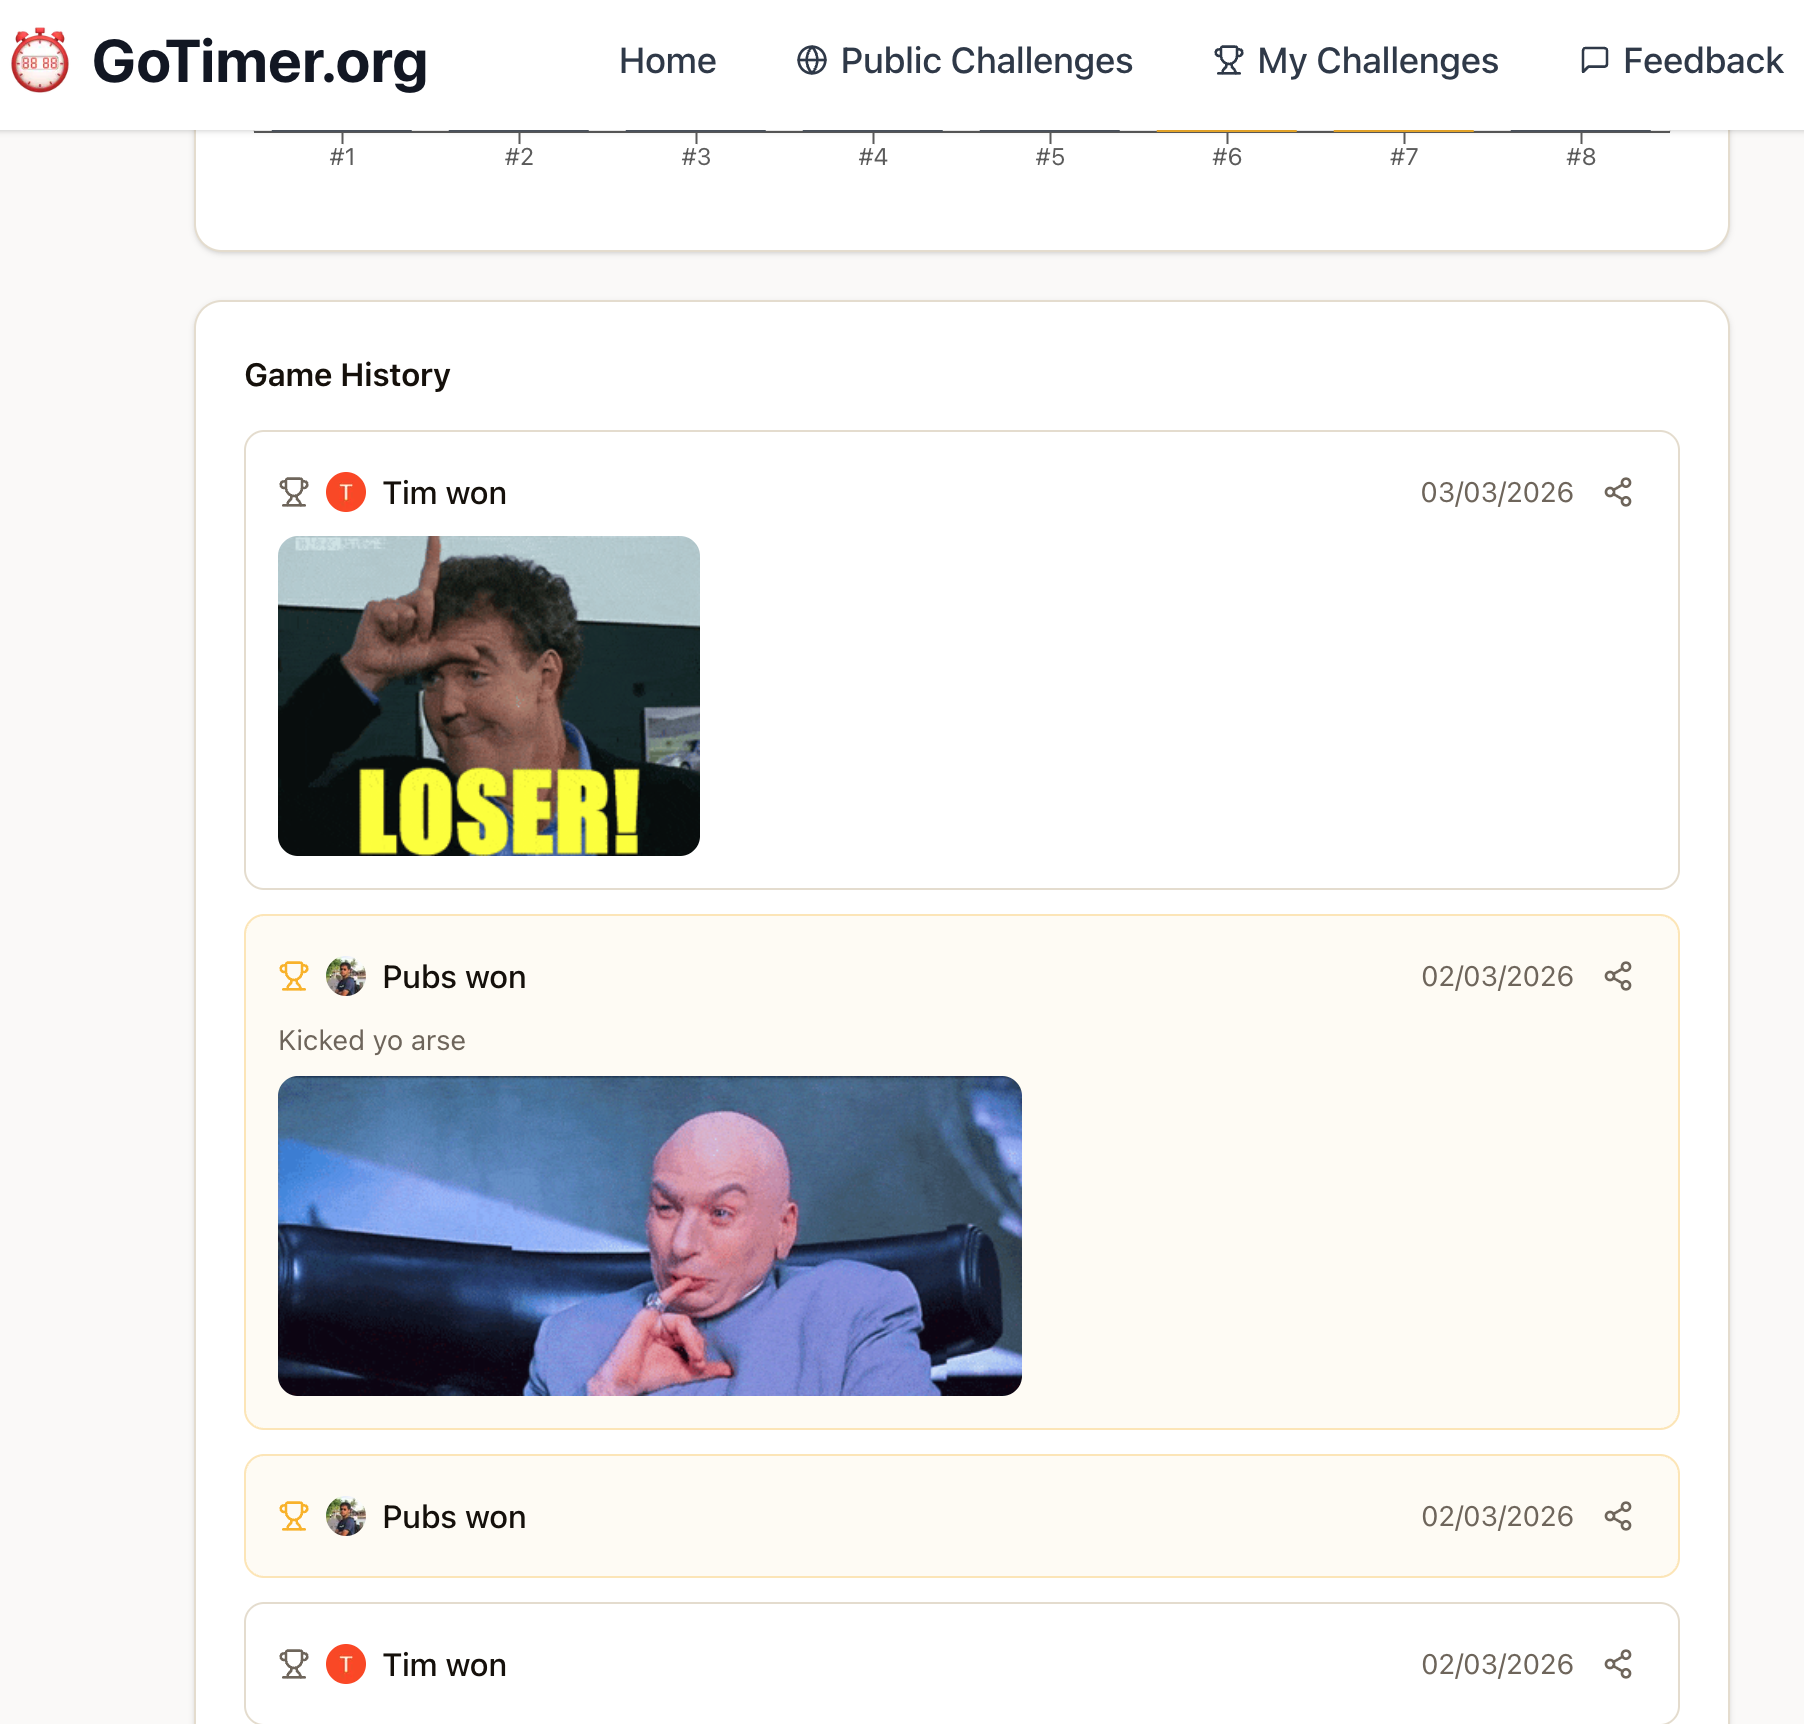
Task: Click the LOSER meme image
Action: pyautogui.click(x=487, y=697)
